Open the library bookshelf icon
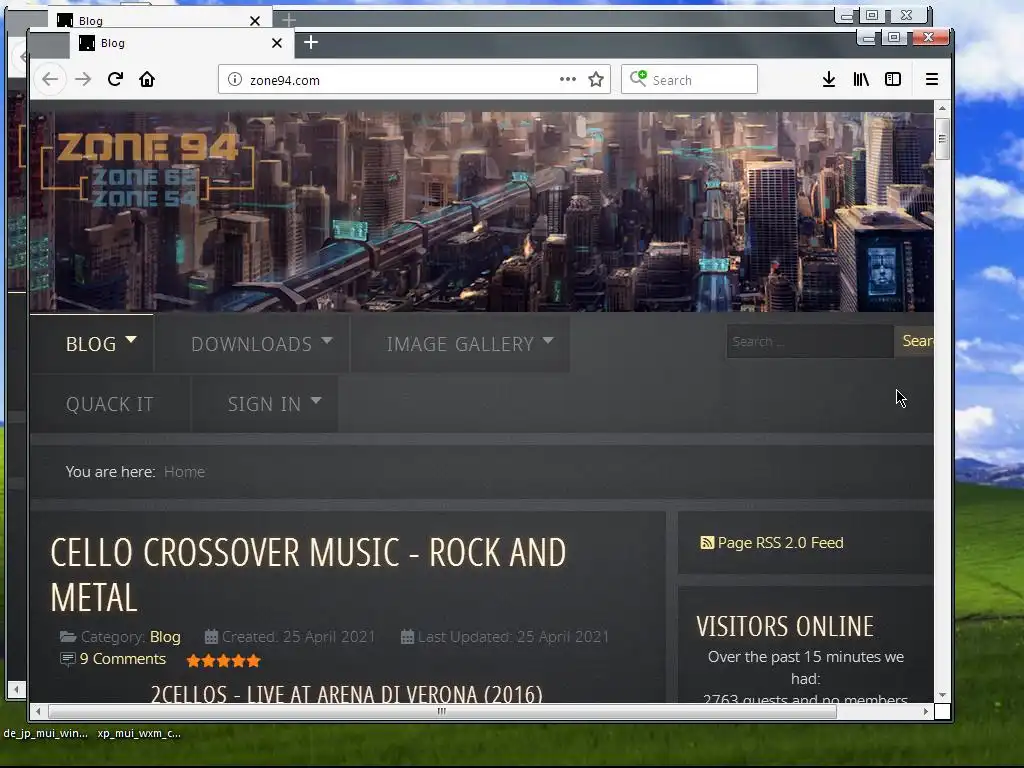This screenshot has height=768, width=1024. pos(861,80)
